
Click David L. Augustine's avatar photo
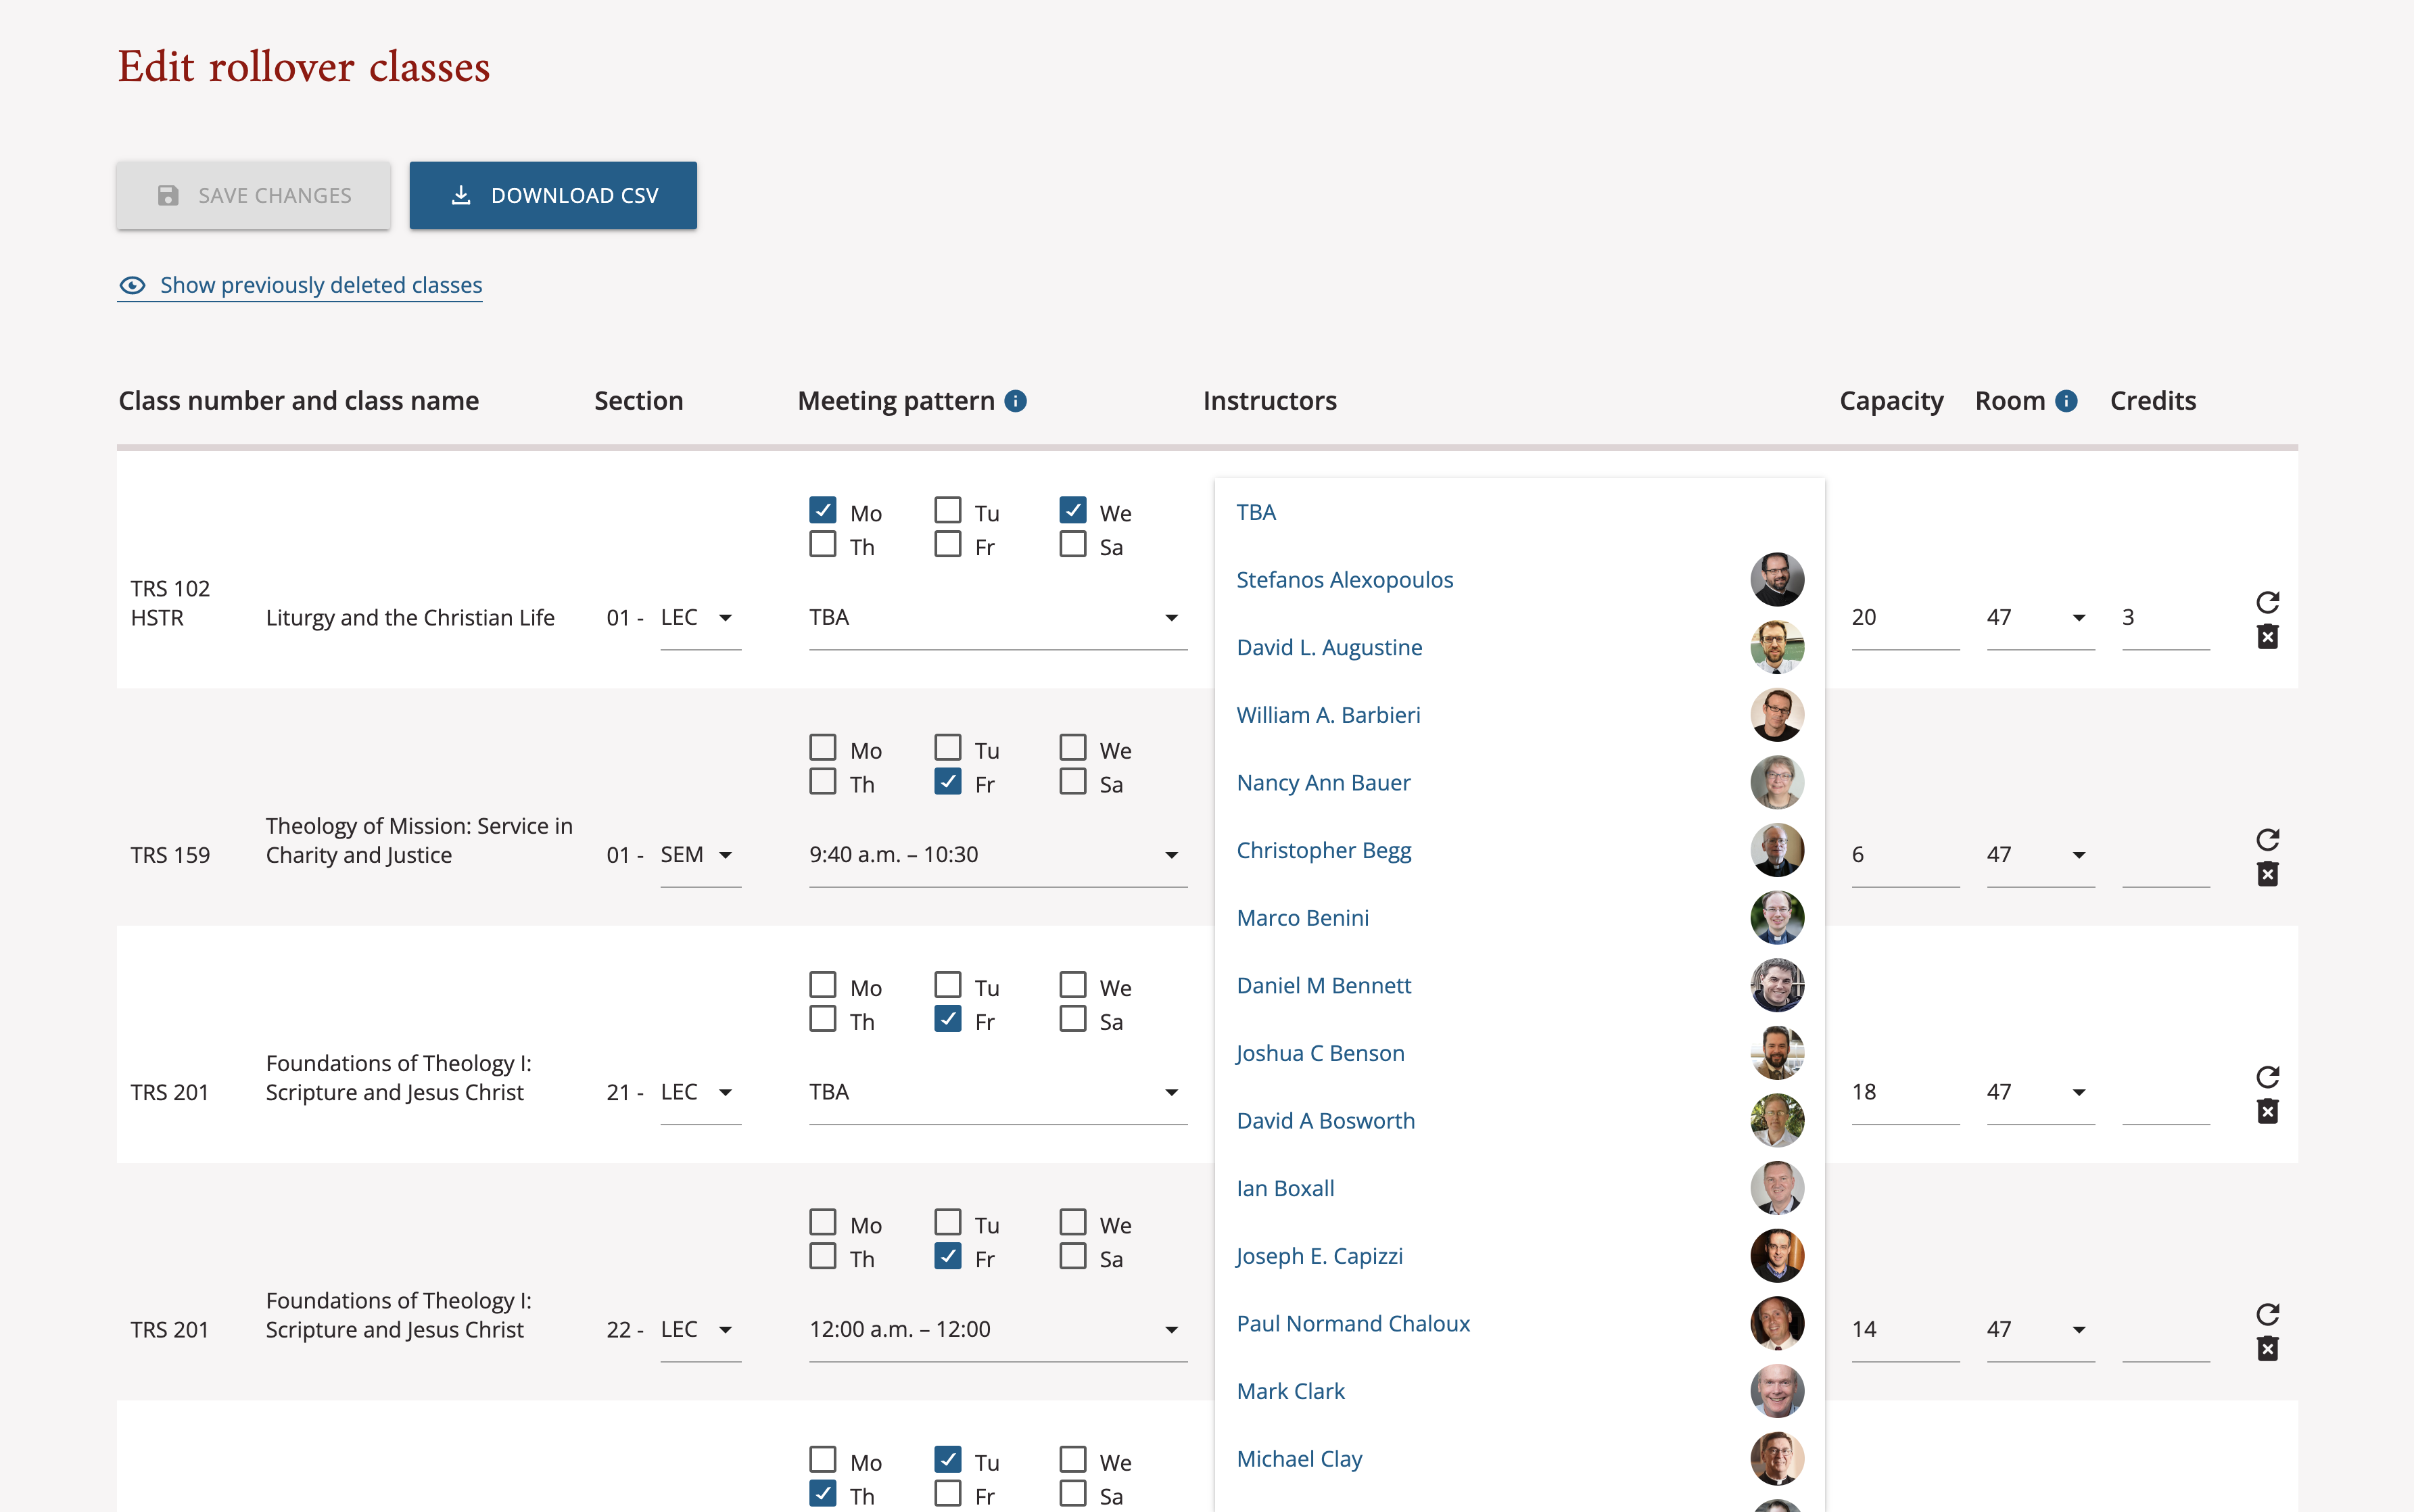pos(1777,647)
